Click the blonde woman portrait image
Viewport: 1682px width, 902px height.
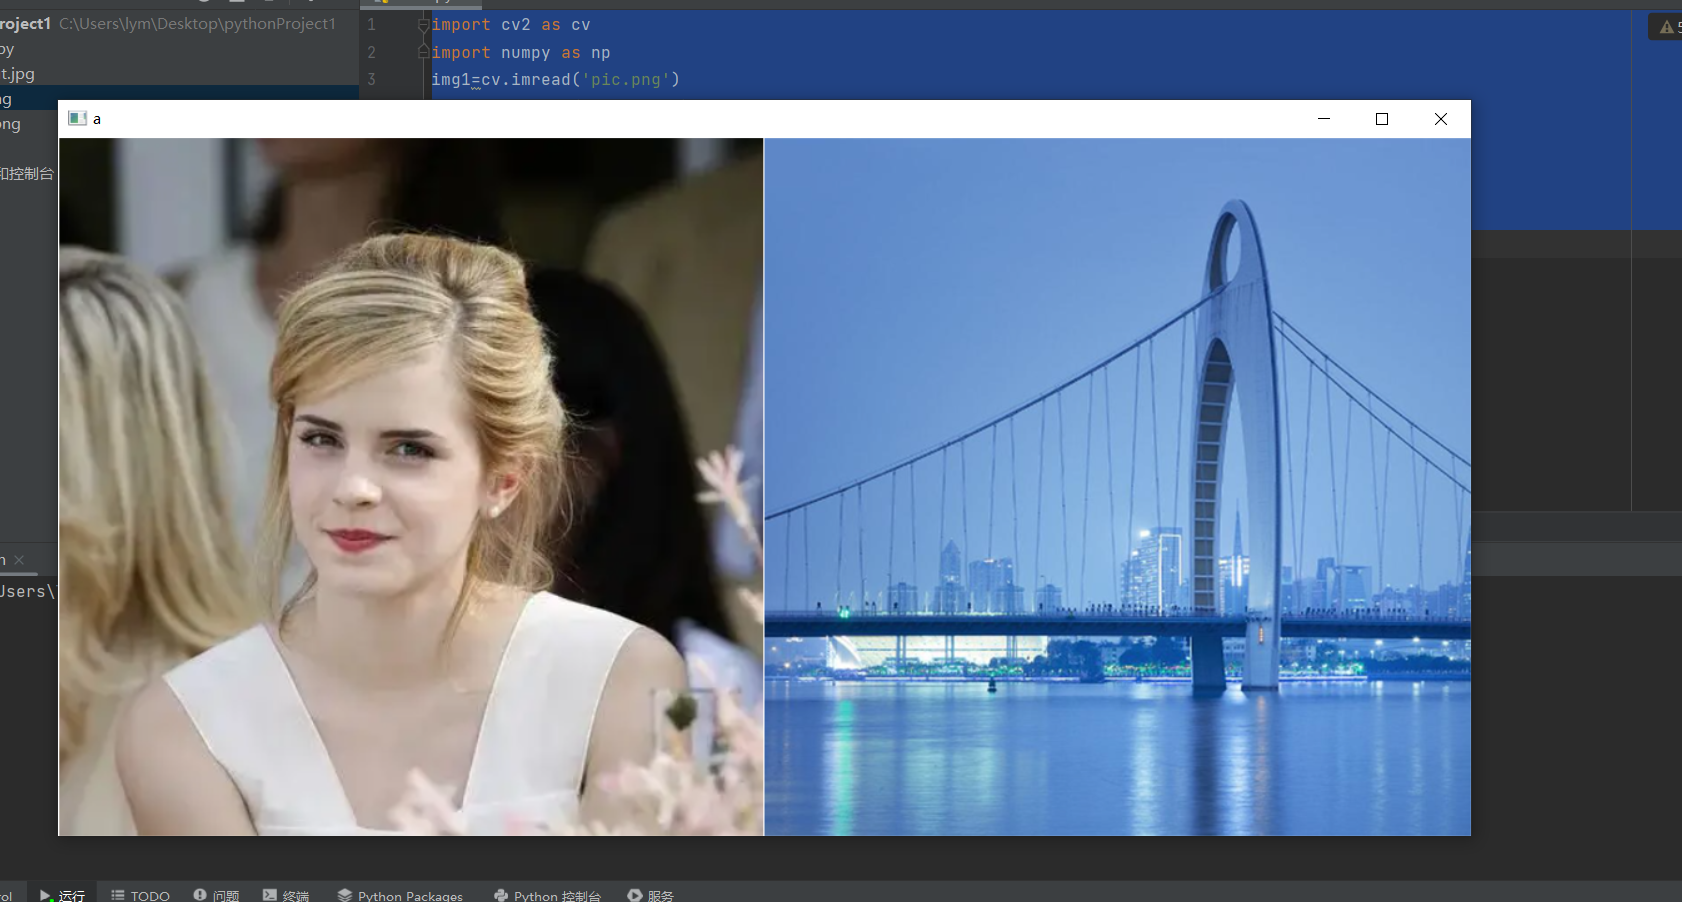click(x=411, y=486)
